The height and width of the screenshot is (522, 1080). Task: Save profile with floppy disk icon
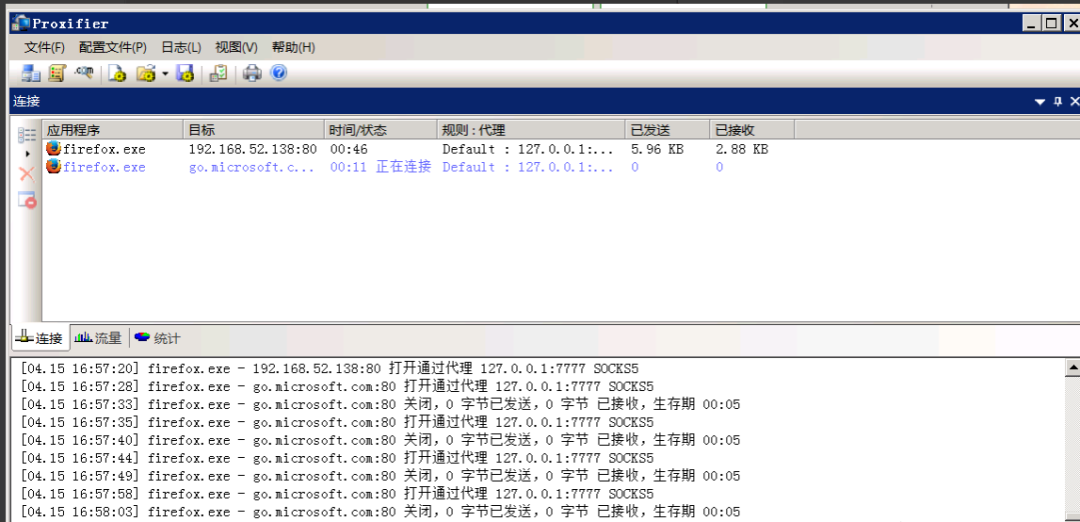(x=185, y=73)
